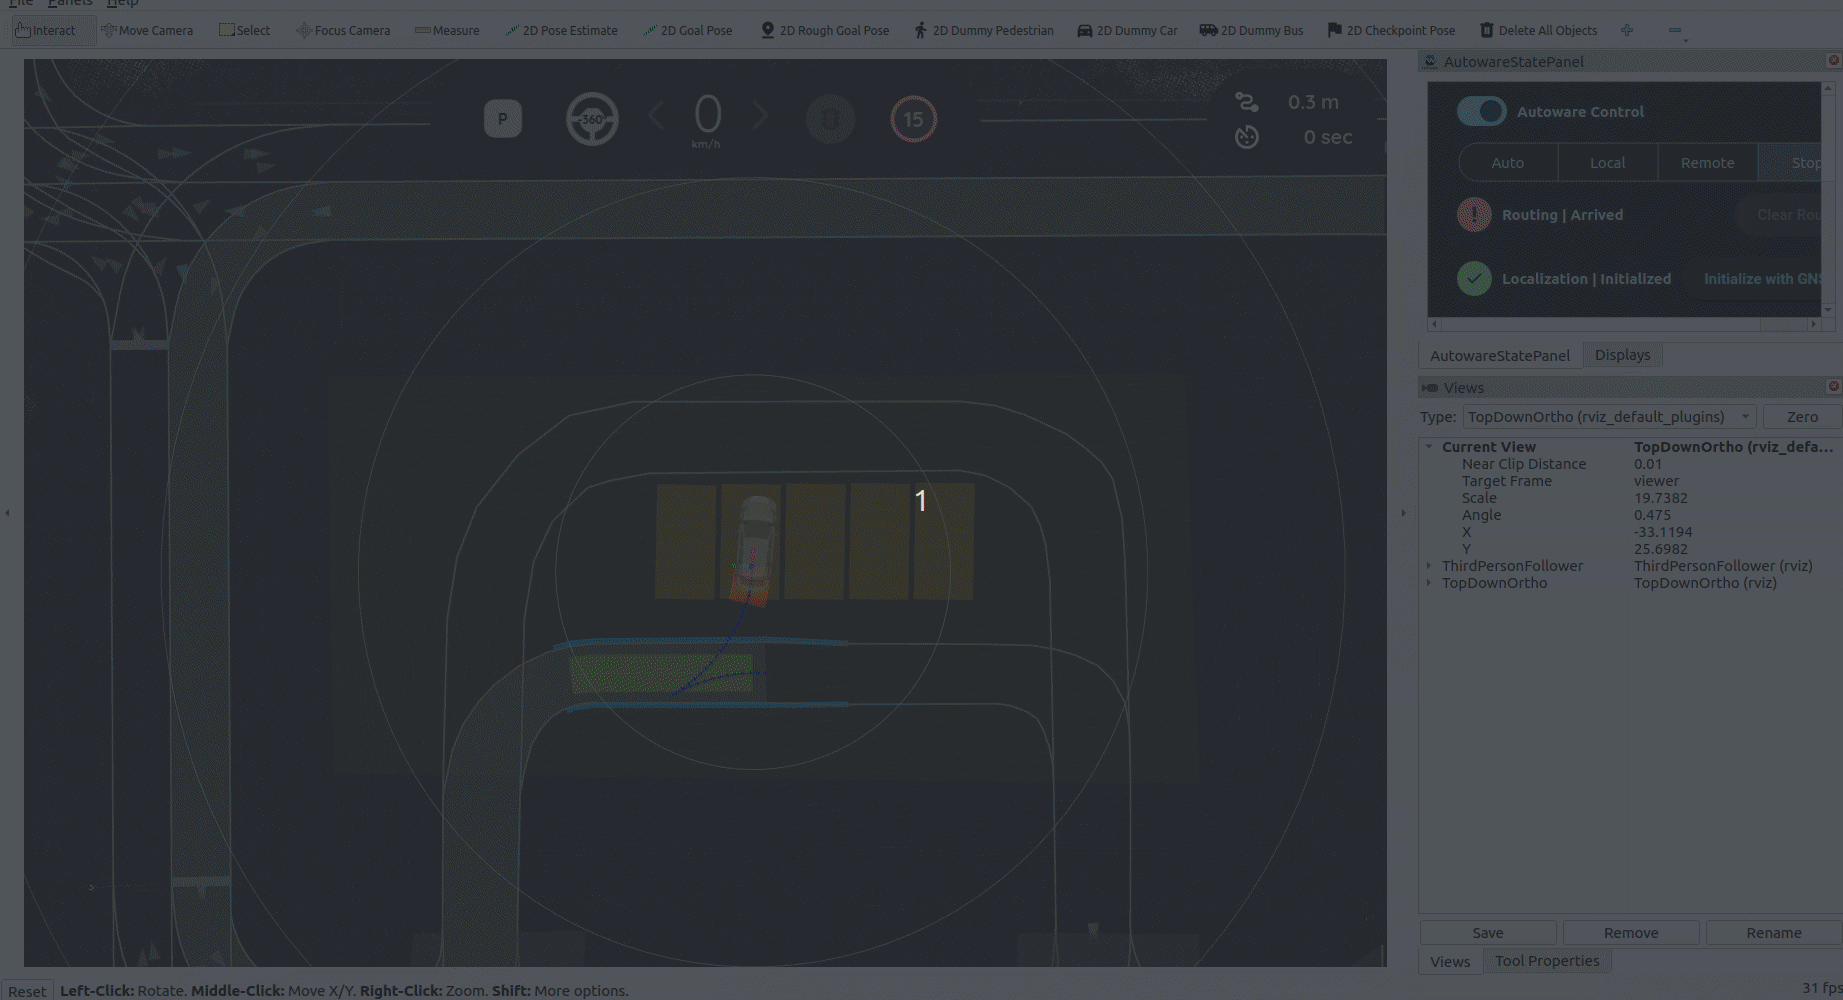The width and height of the screenshot is (1843, 1000).
Task: Click the AutowareStatePanel vertical scrollbar
Action: (1828, 200)
